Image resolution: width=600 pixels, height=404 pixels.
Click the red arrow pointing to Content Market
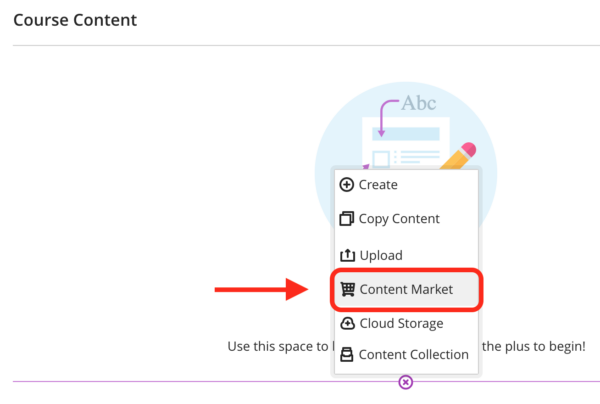tap(261, 290)
